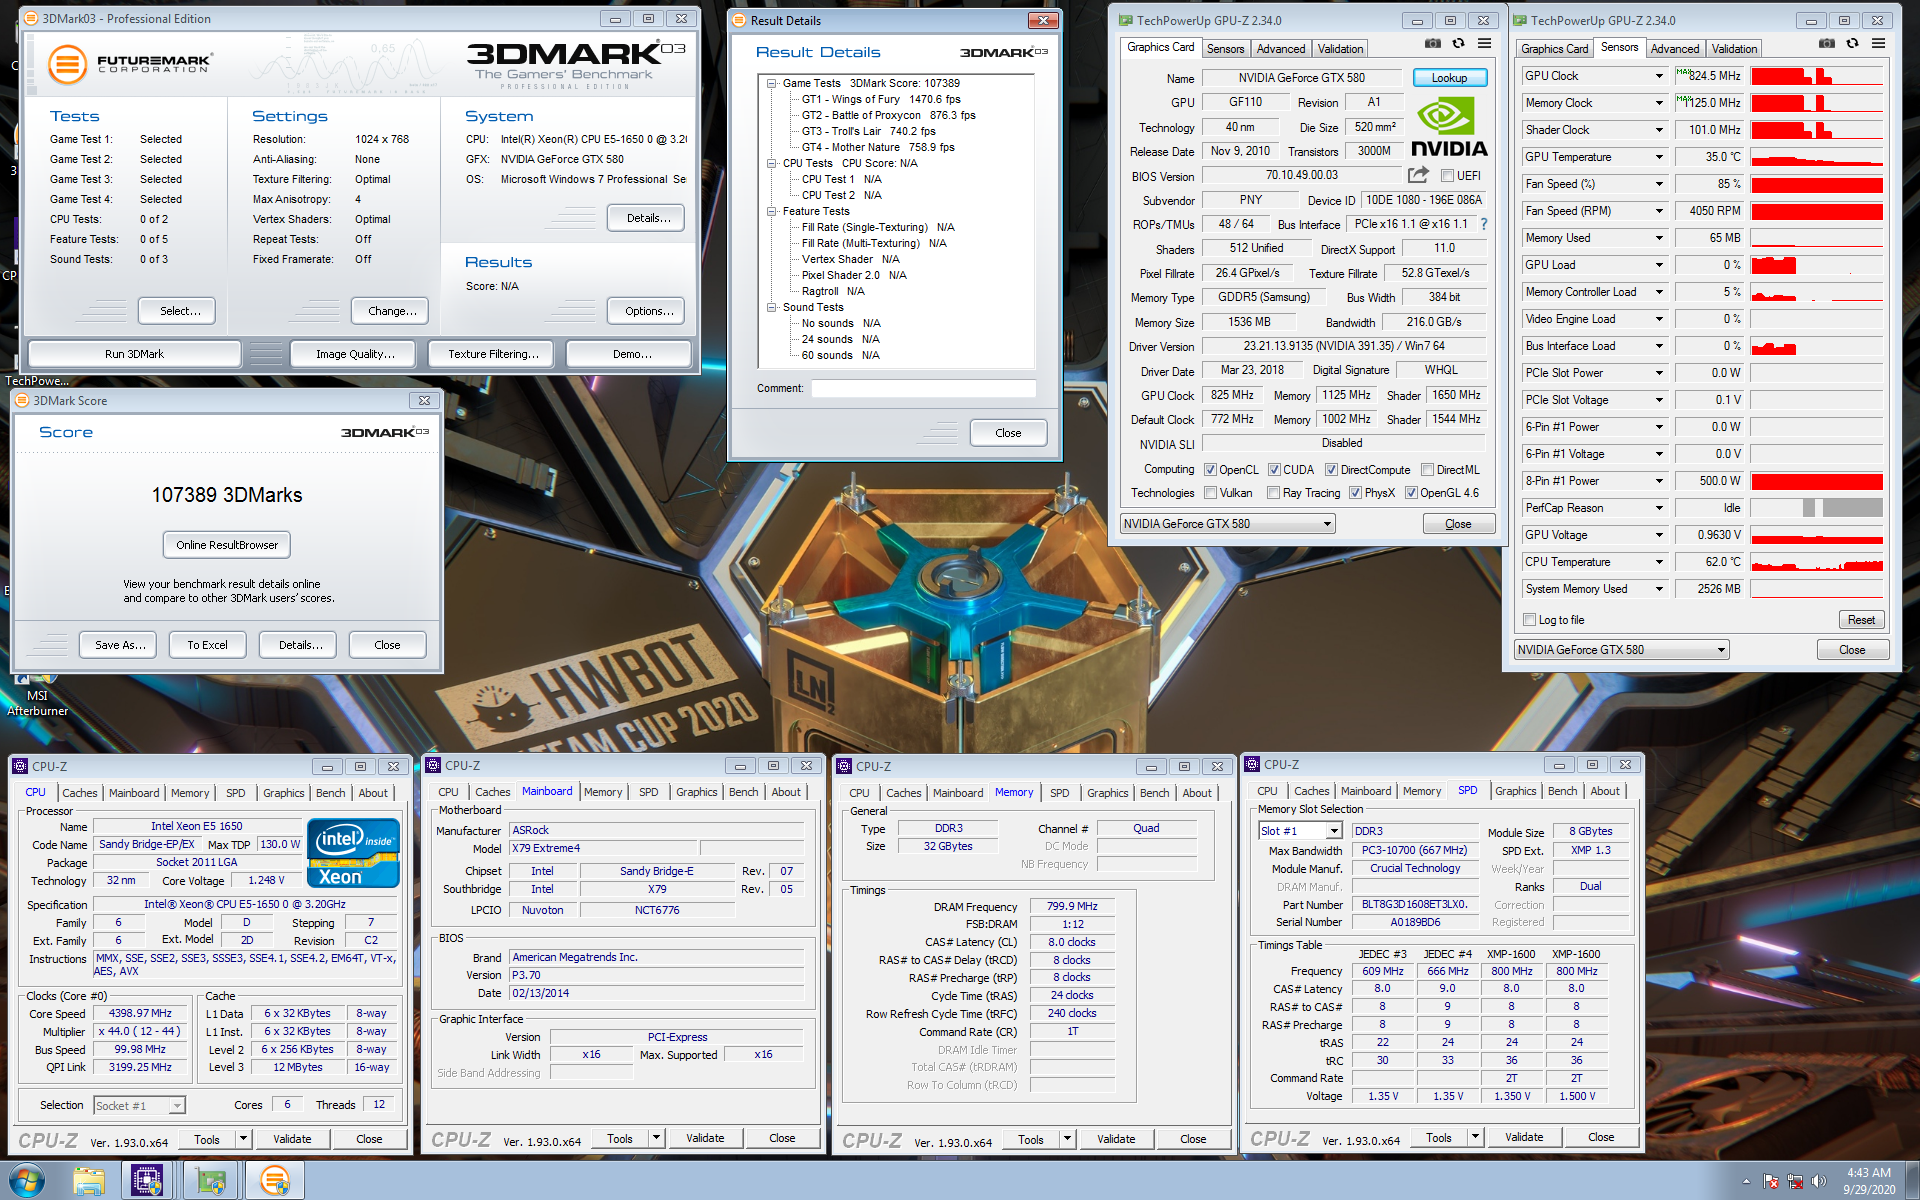Toggle the CUDA checkbox
Screen dimensions: 1920x1200
[x=1274, y=470]
